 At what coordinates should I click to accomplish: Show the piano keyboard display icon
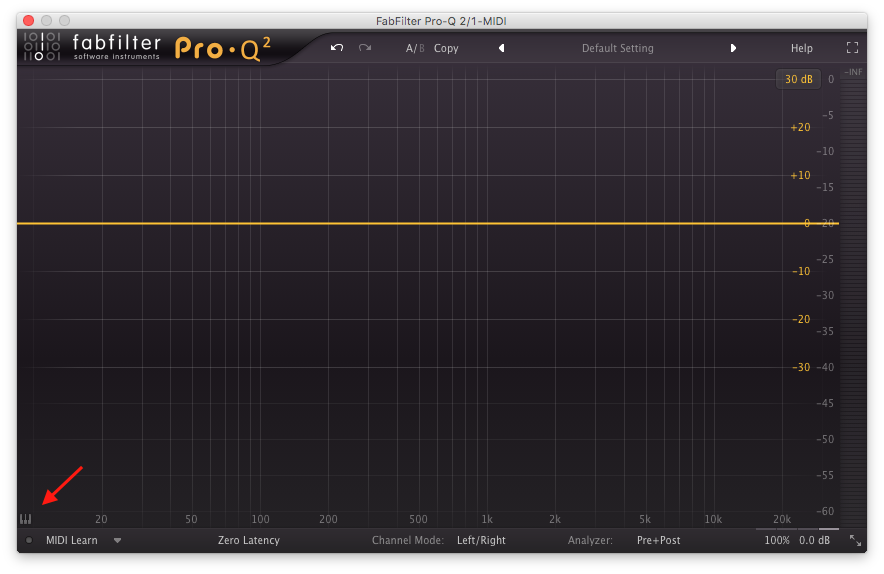coord(25,519)
